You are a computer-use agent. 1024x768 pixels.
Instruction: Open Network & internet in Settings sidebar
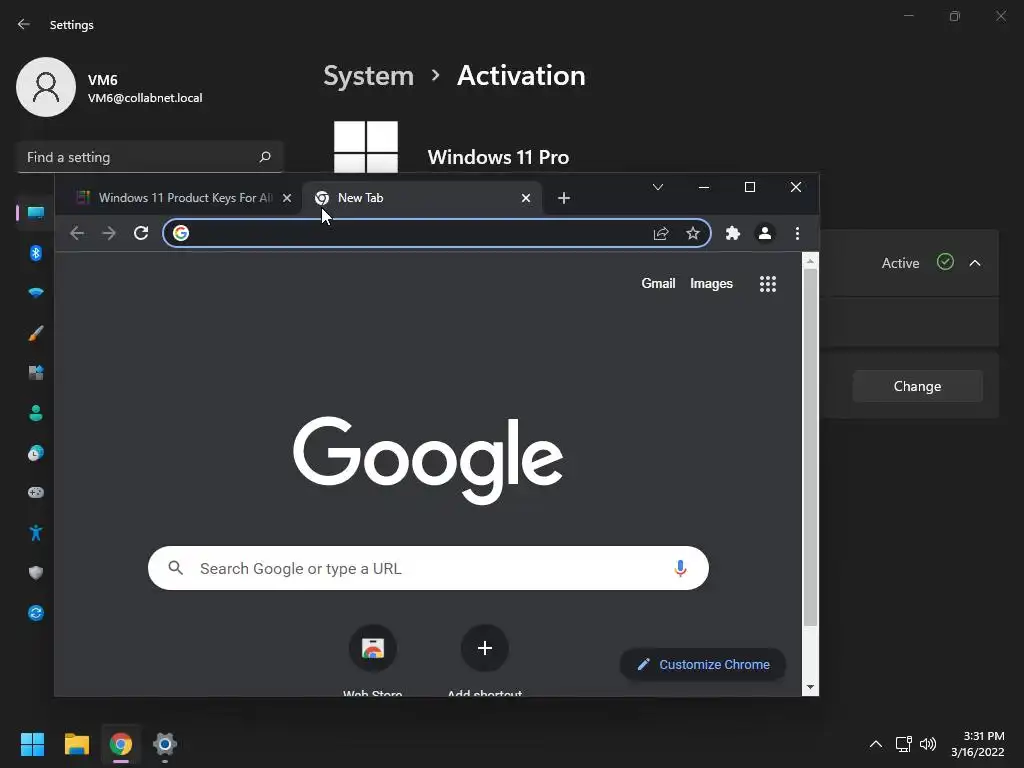coord(36,293)
